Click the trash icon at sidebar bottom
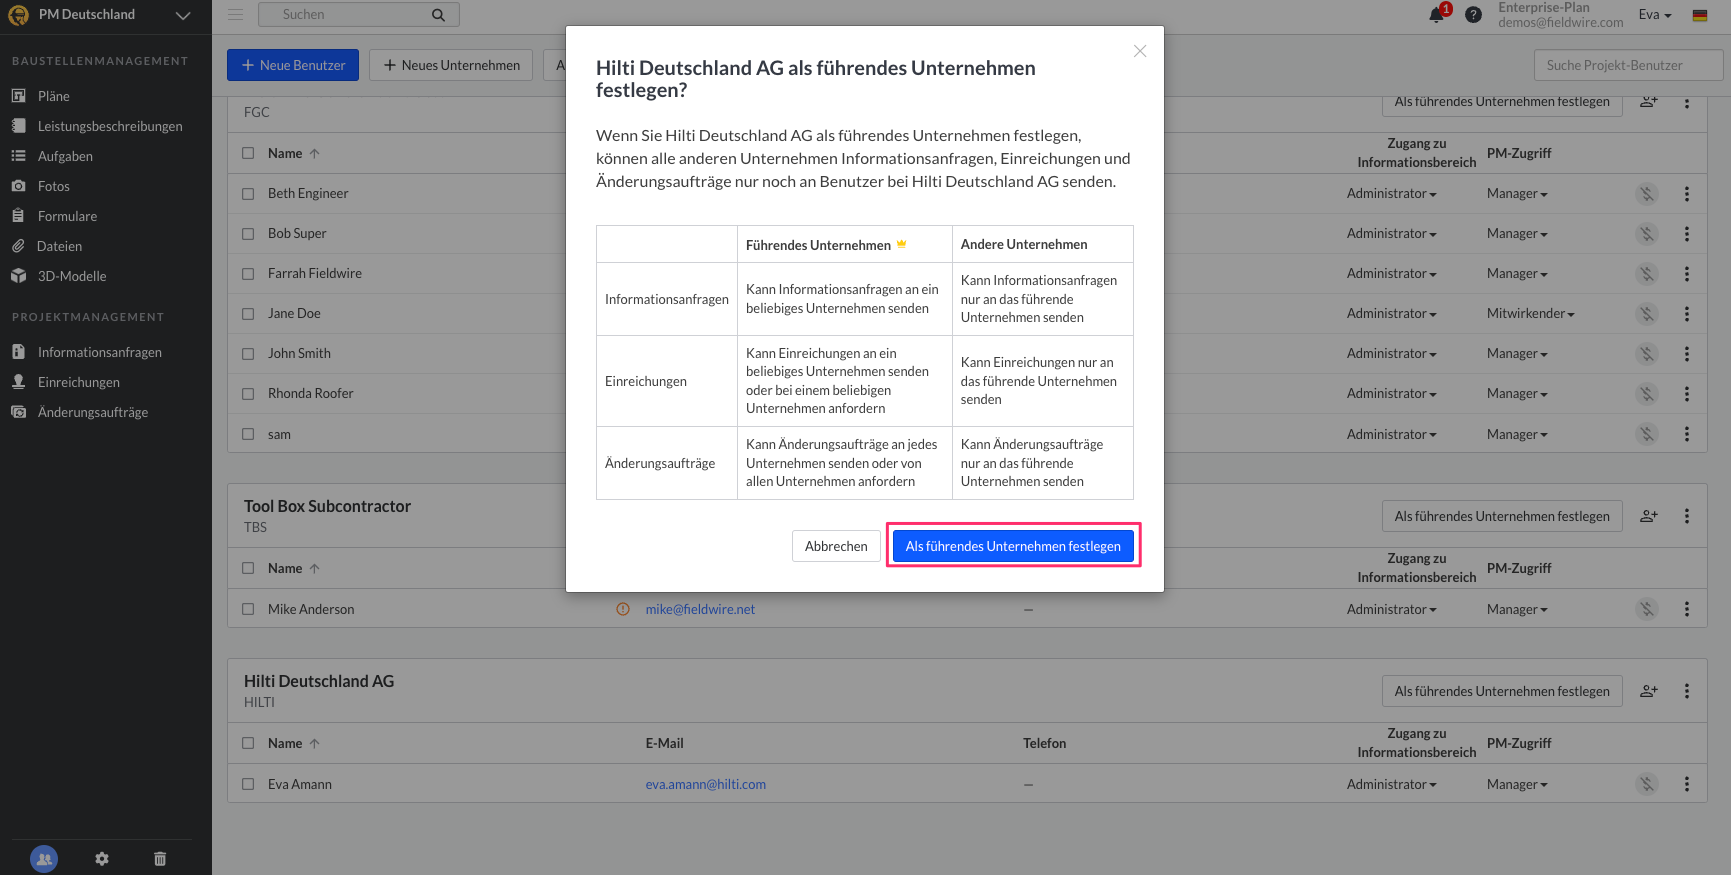 pyautogui.click(x=160, y=859)
